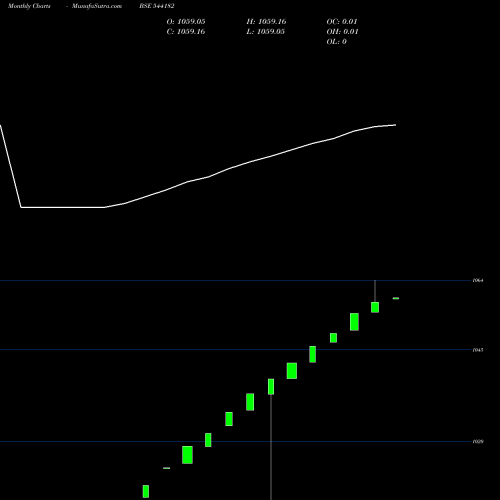Image resolution: width=500 pixels, height=500 pixels.
Task: Select the low value 'L: 1059.05'
Action: 266,32
